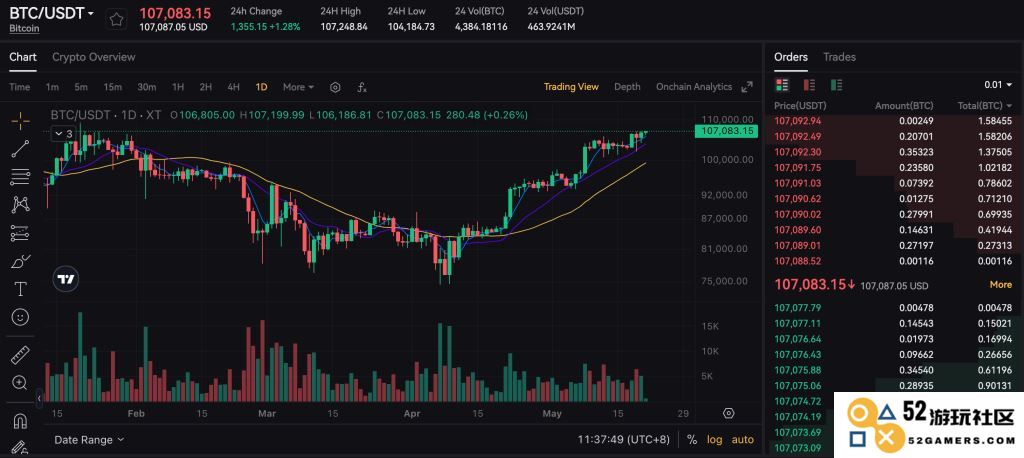Open chart settings hexagon icon
The image size is (1024, 458).
click(335, 87)
